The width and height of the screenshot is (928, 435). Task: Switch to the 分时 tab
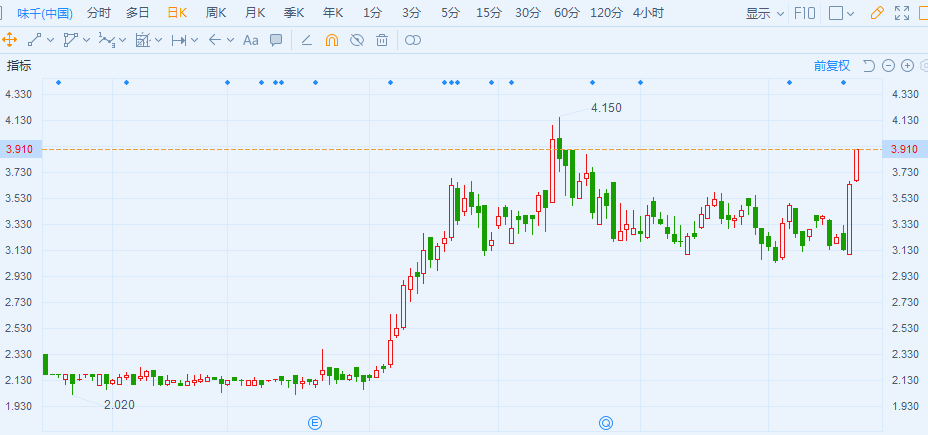pos(98,13)
